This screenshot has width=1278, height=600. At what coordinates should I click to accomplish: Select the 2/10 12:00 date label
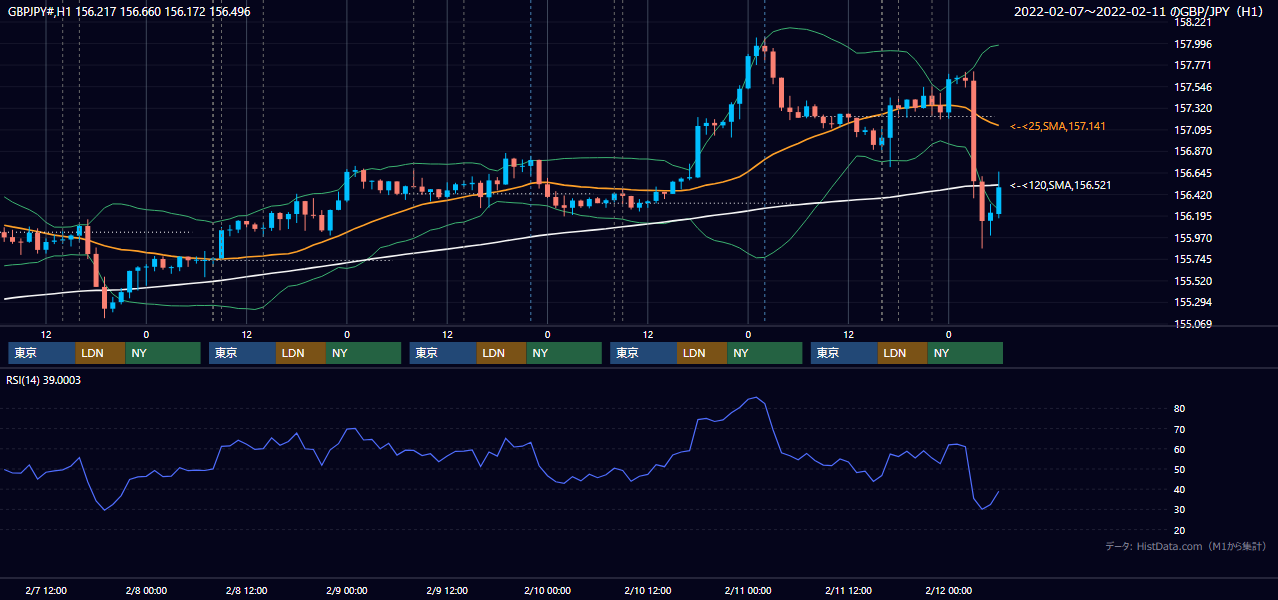point(647,591)
